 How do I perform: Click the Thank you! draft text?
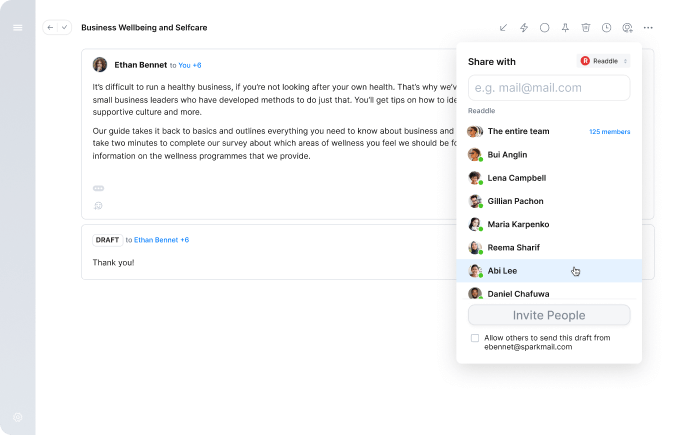(113, 263)
